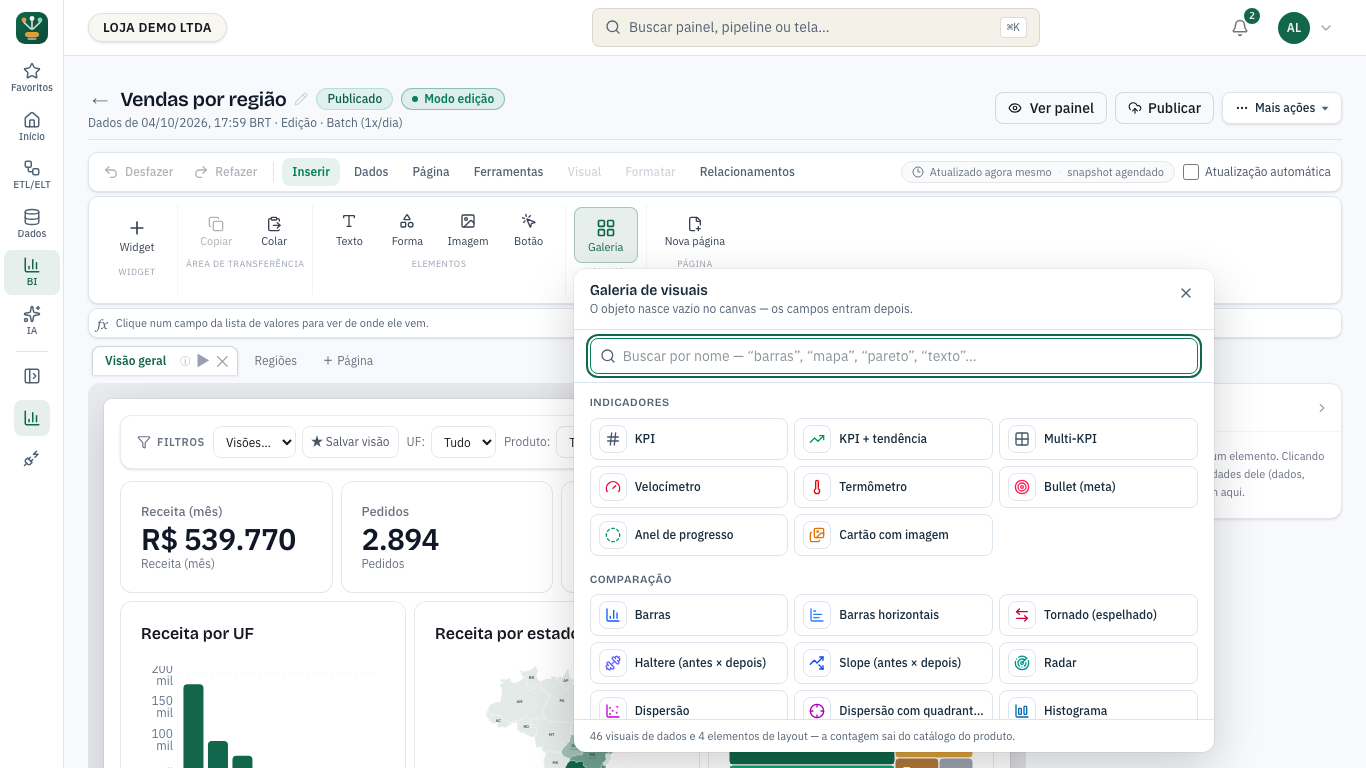Click the Publicar button
Viewport: 1366px width, 768px height.
tap(1165, 108)
